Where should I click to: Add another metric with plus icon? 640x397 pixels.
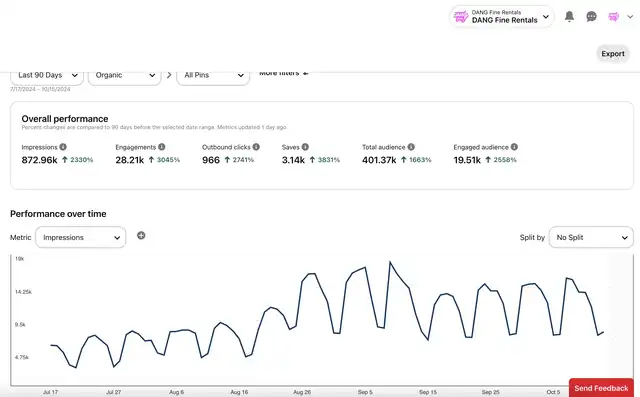pos(141,235)
